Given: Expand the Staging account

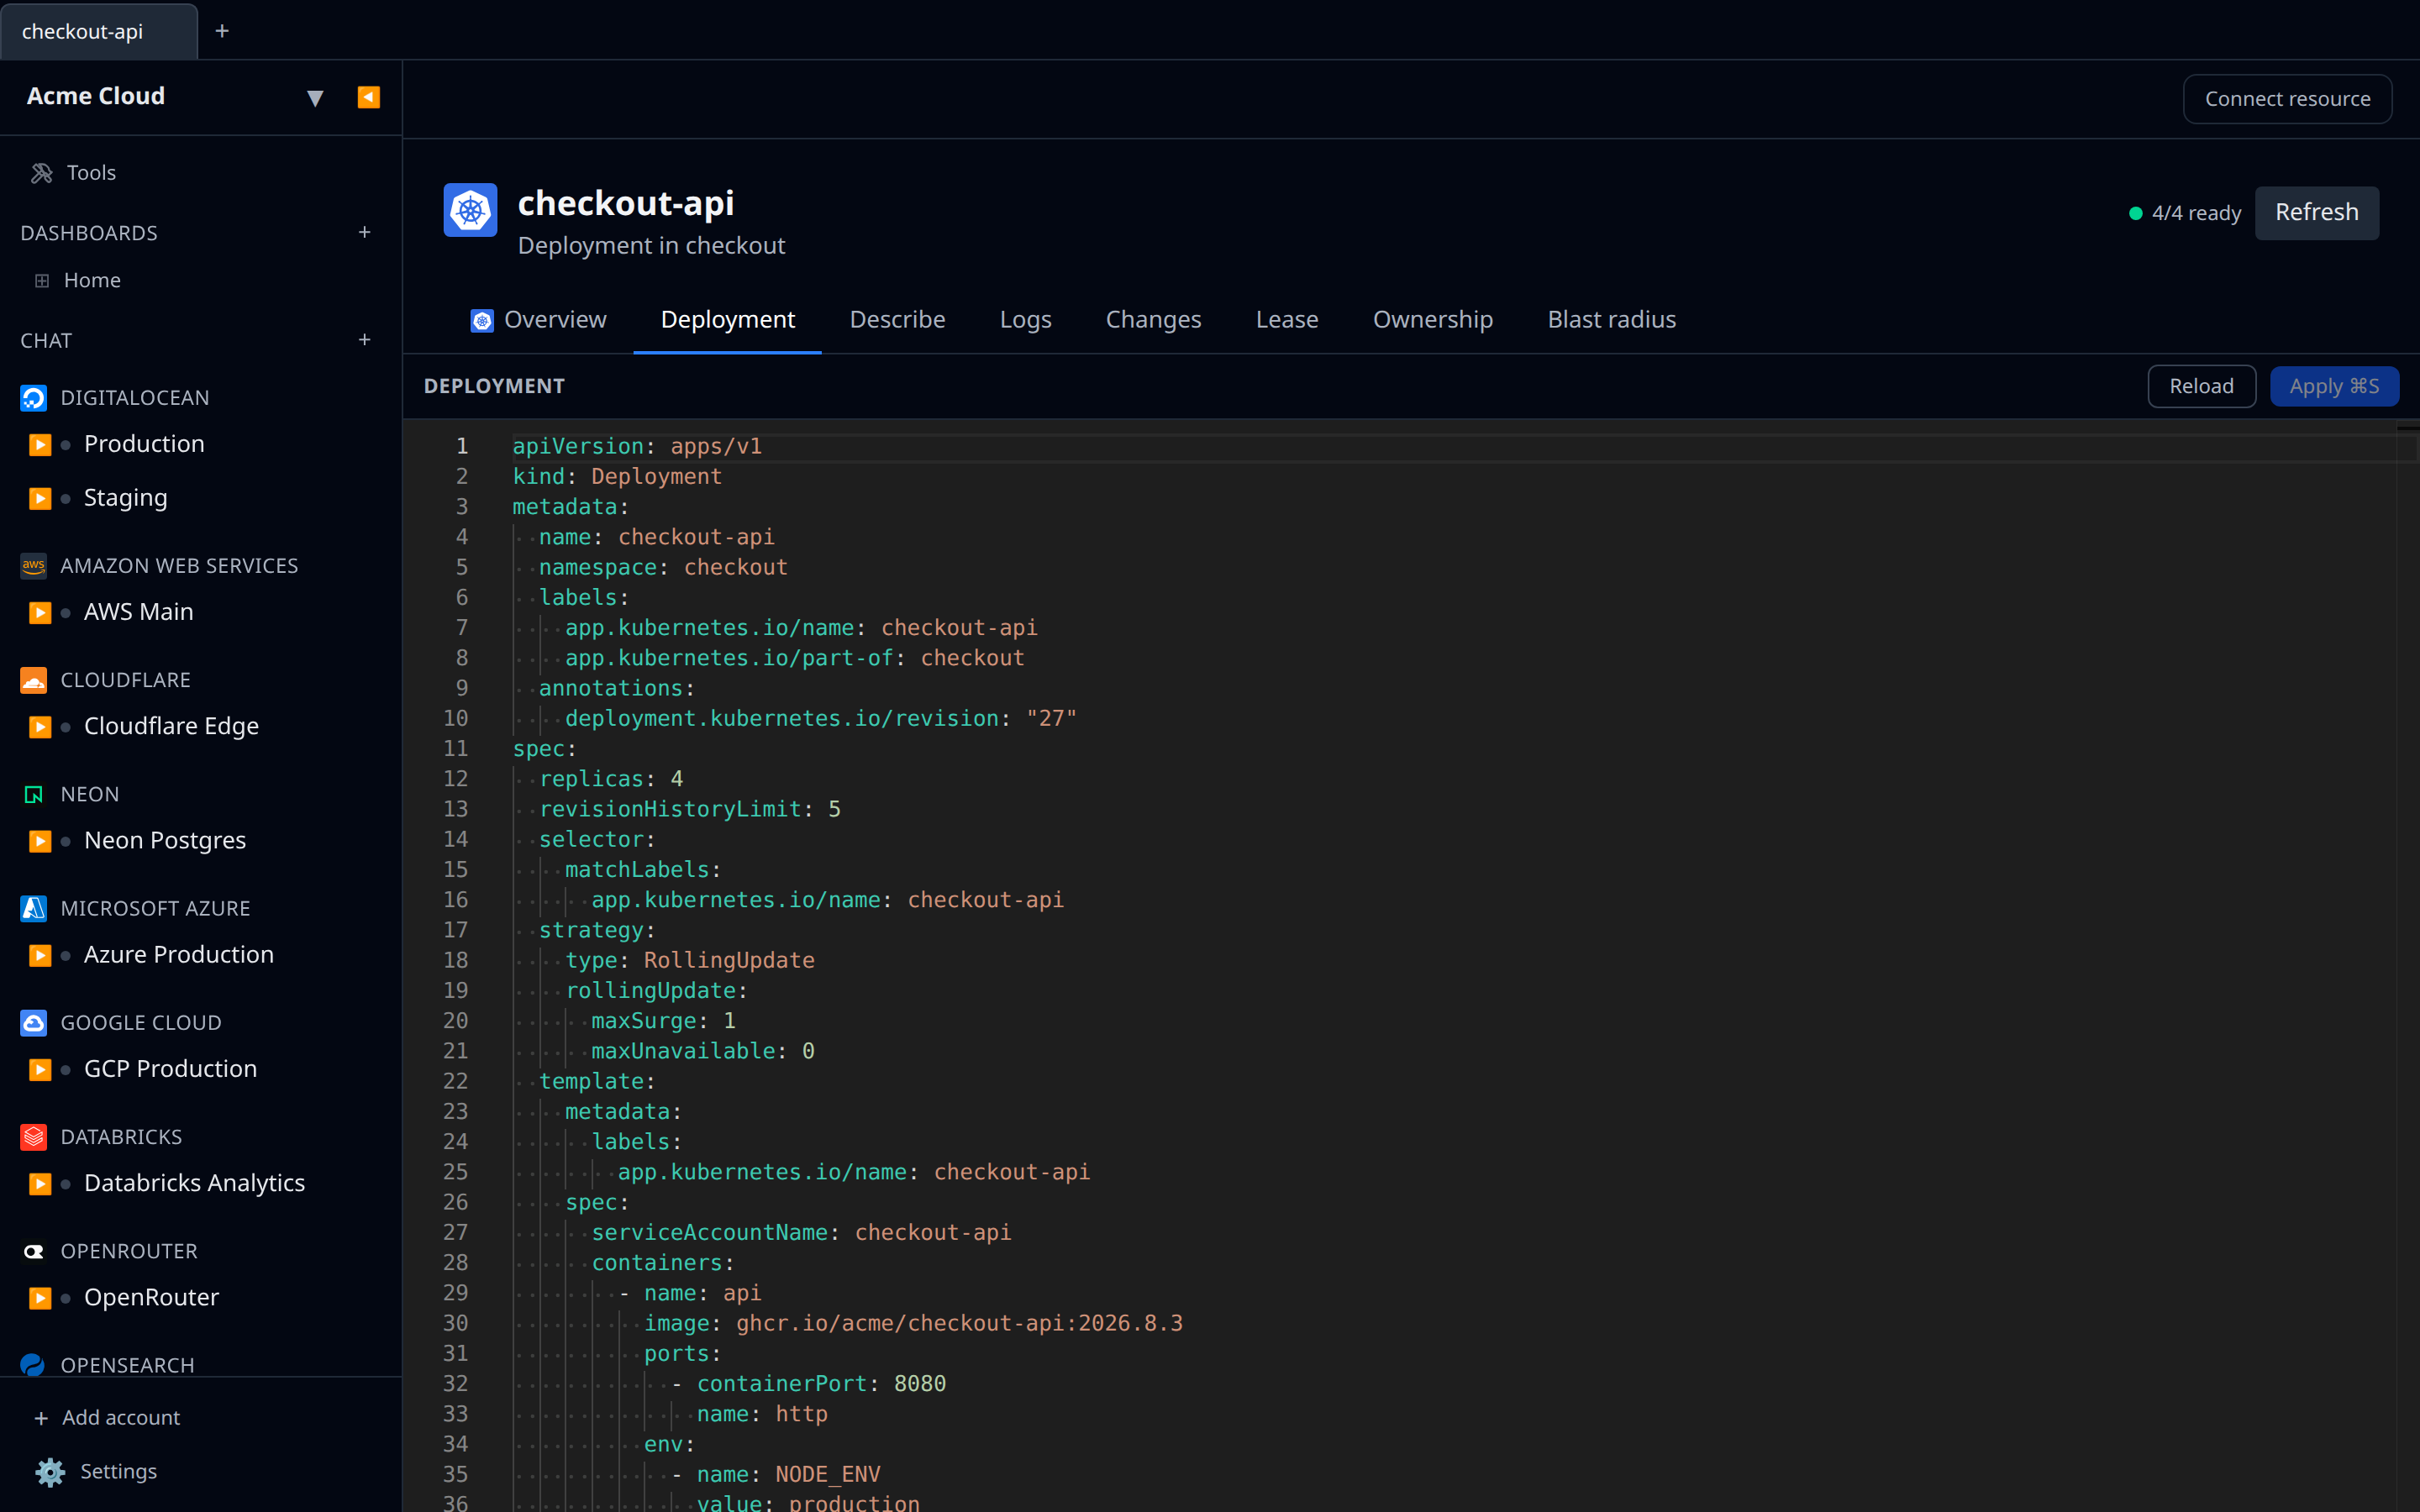Looking at the screenshot, I should point(40,498).
